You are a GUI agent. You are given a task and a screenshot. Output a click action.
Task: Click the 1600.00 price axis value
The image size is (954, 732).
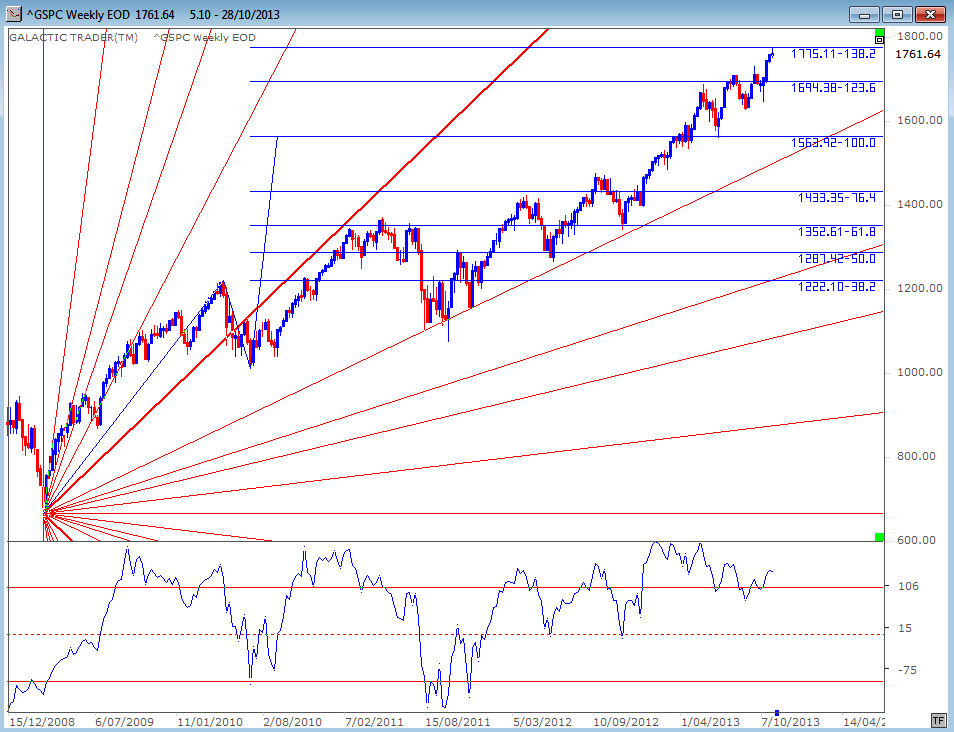(x=920, y=120)
